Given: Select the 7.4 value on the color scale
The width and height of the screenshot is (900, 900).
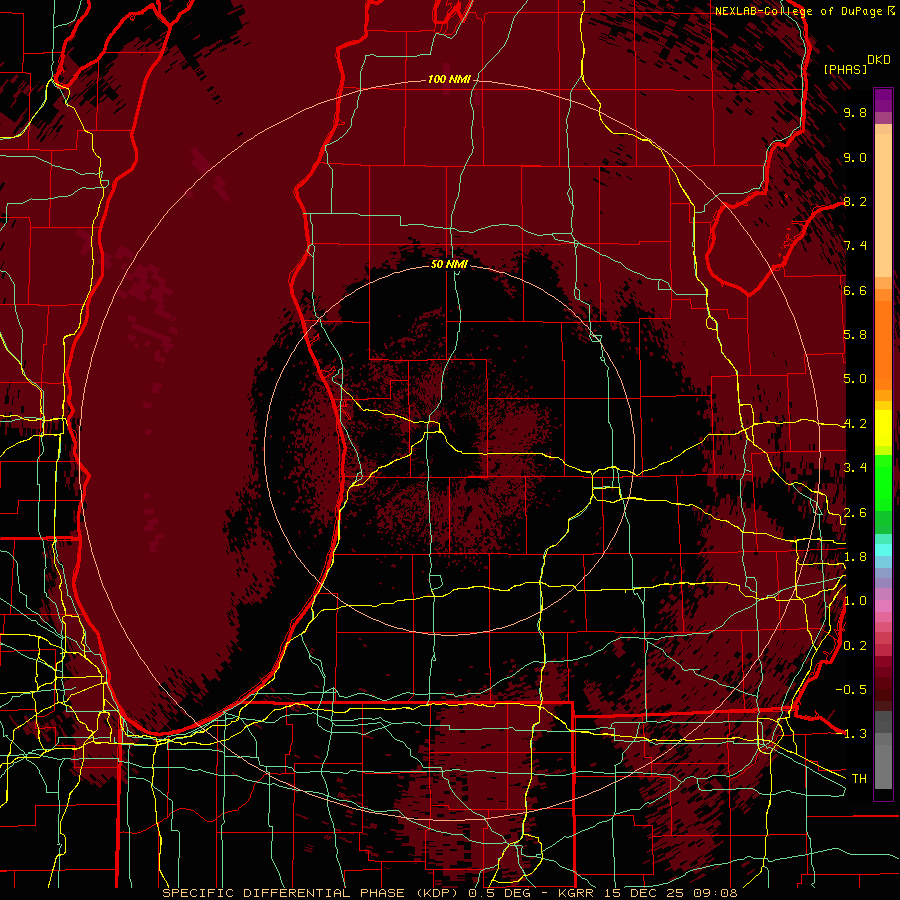Looking at the screenshot, I should [855, 246].
